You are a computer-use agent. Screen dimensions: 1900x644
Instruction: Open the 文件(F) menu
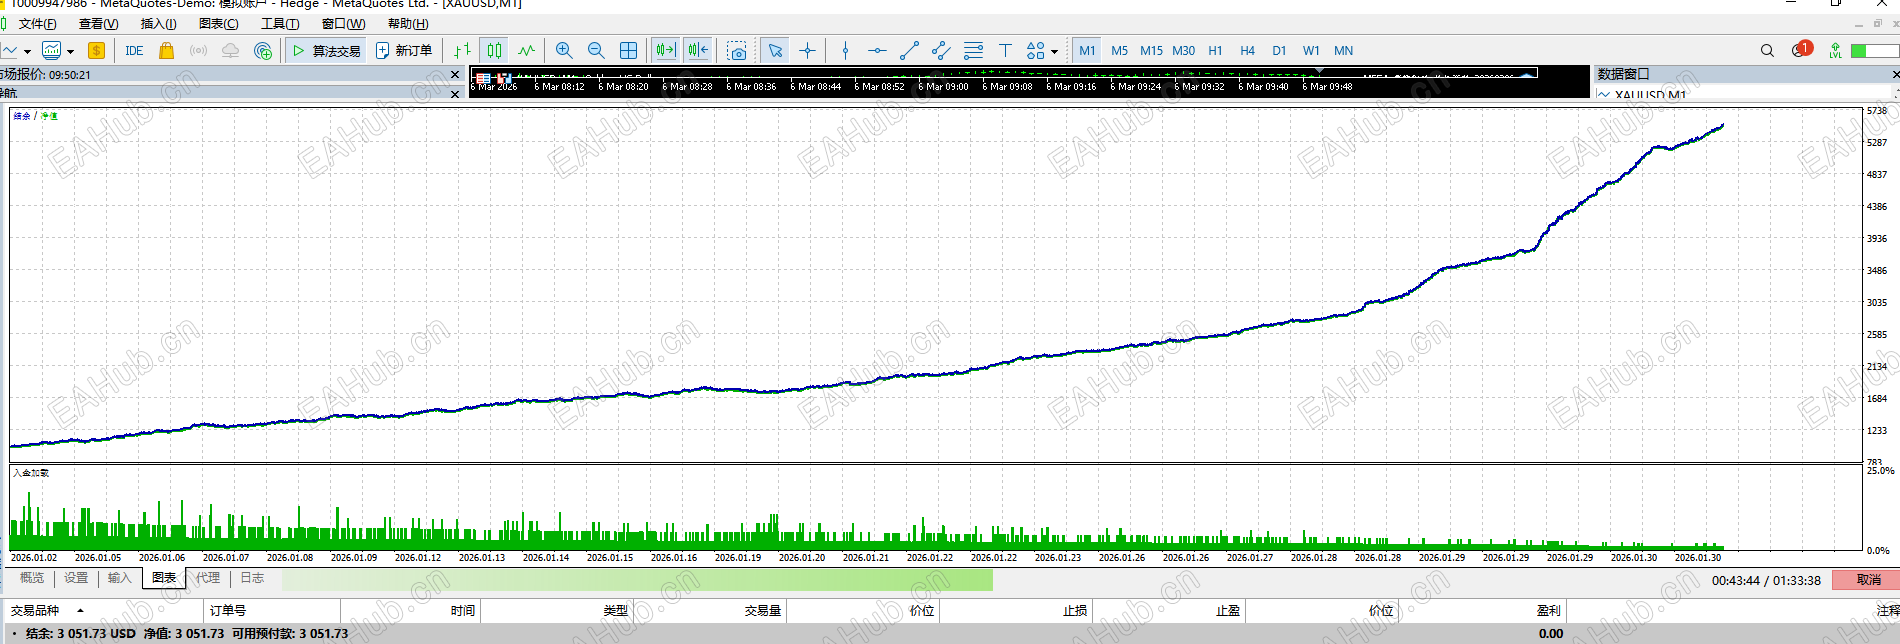tap(37, 23)
